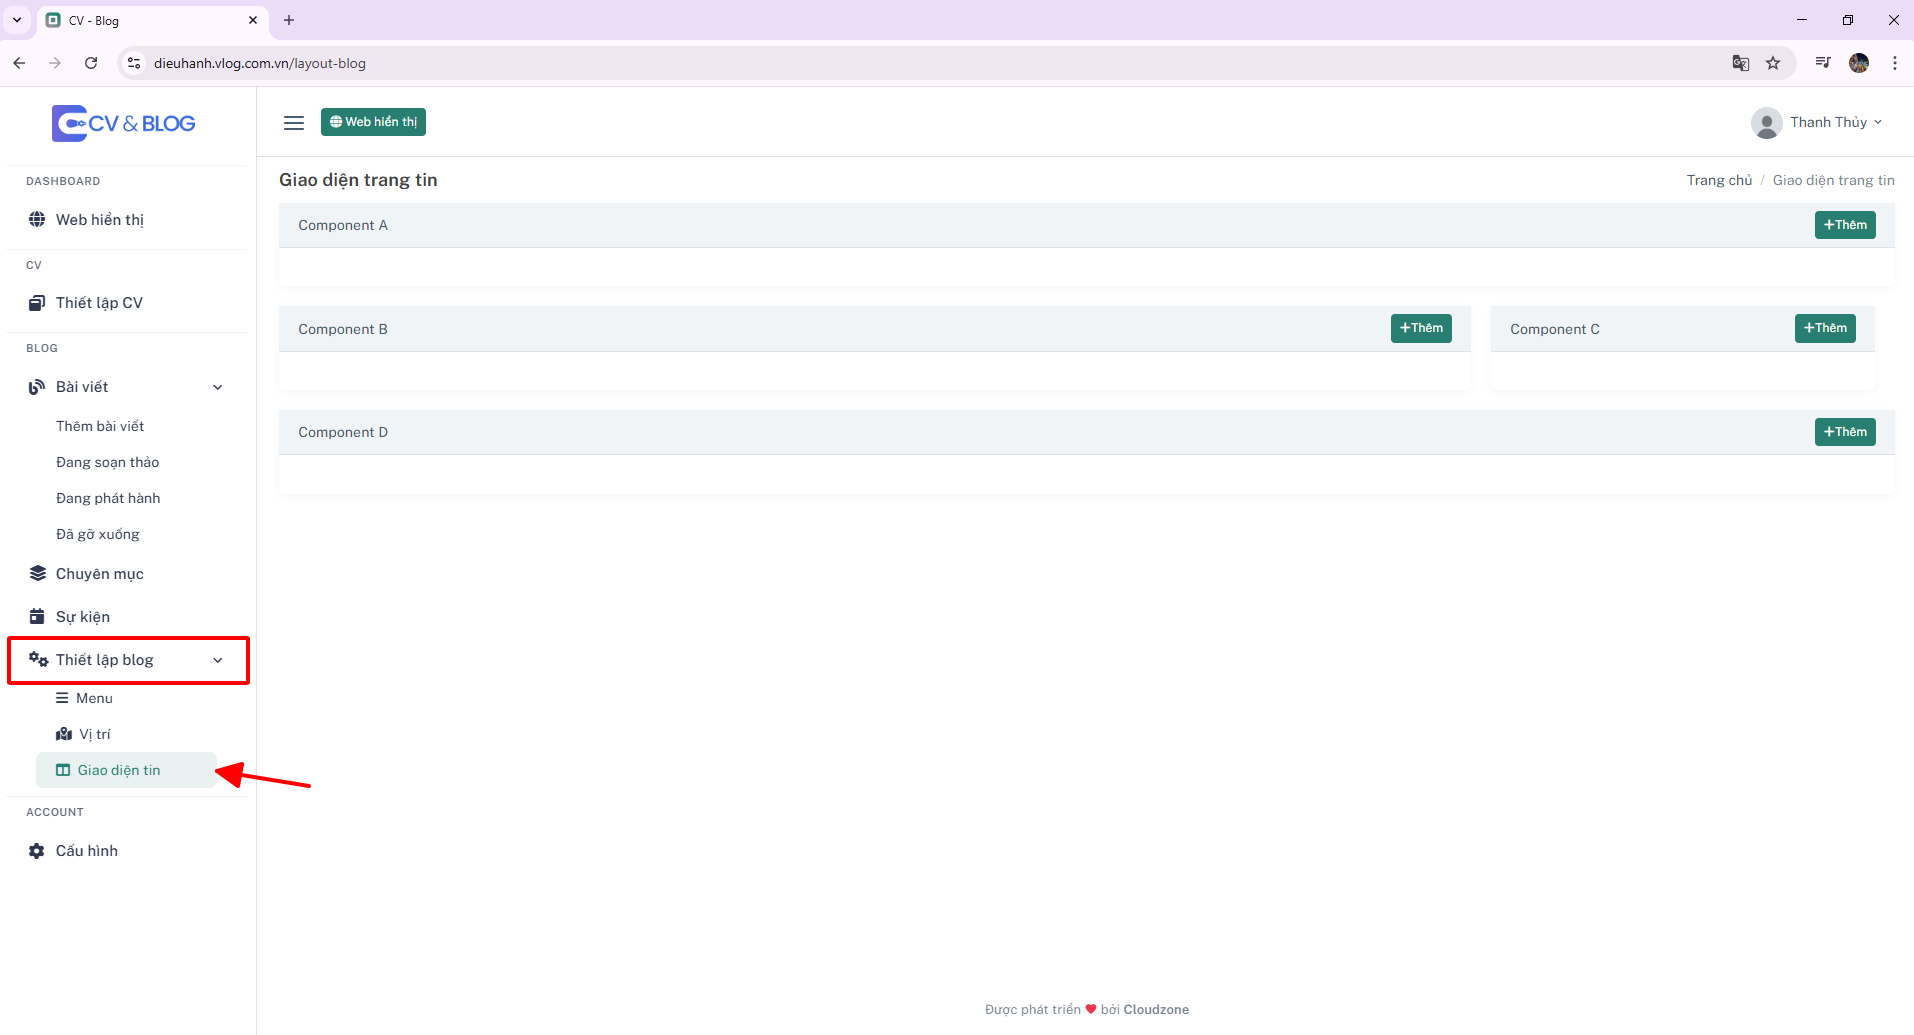The width and height of the screenshot is (1914, 1035).
Task: Open new browser tab plus
Action: click(289, 20)
